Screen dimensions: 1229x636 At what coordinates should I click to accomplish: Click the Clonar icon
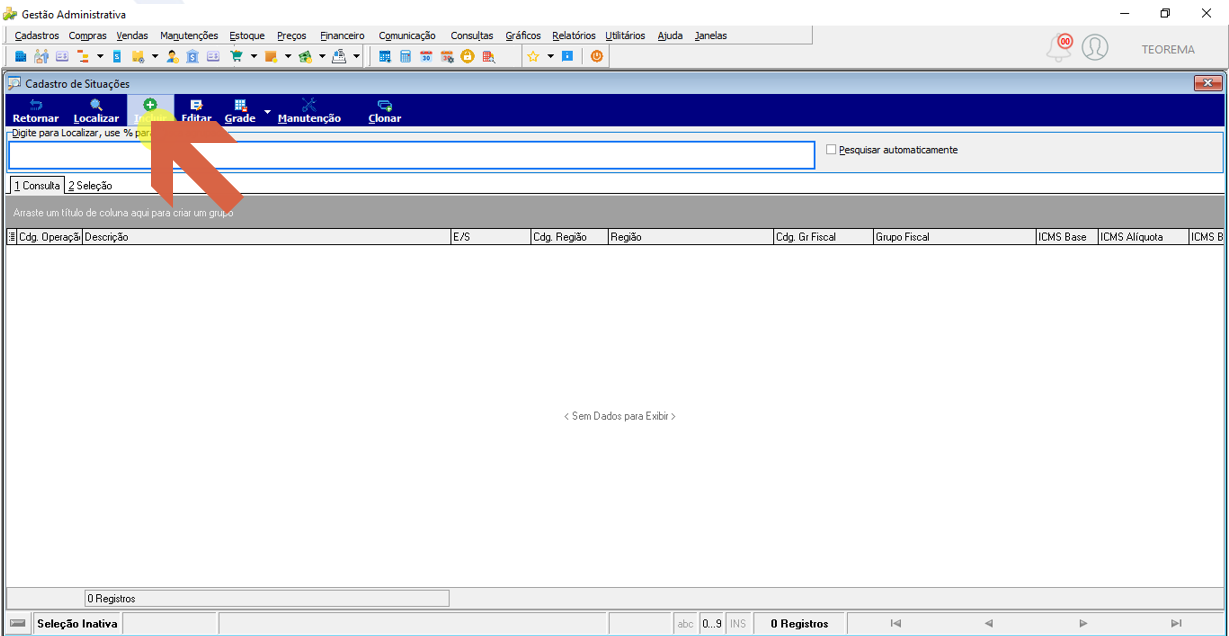tap(384, 110)
